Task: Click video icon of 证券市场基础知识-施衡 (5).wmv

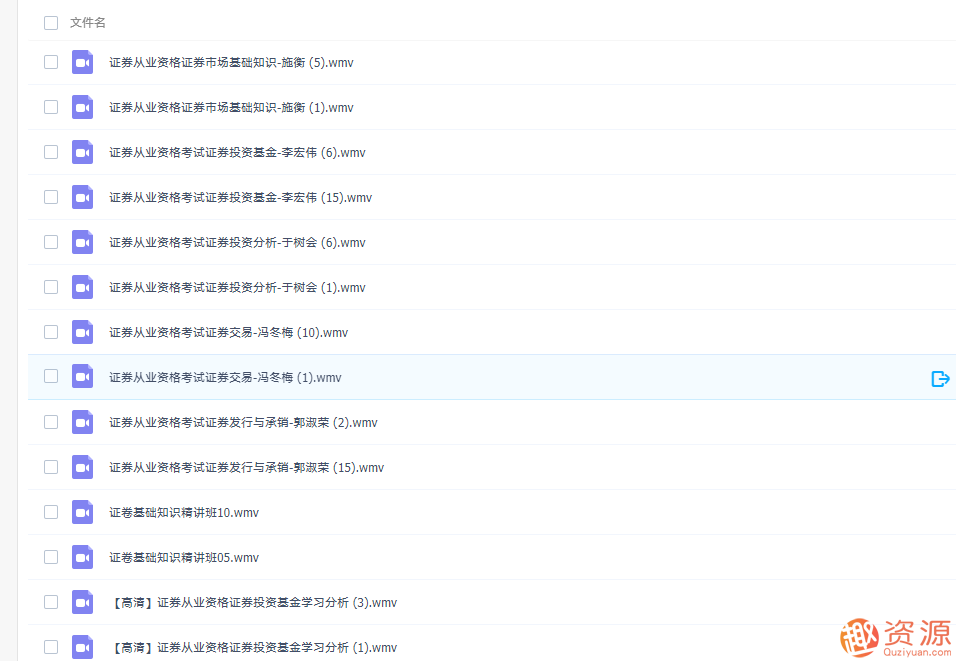Action: tap(82, 62)
